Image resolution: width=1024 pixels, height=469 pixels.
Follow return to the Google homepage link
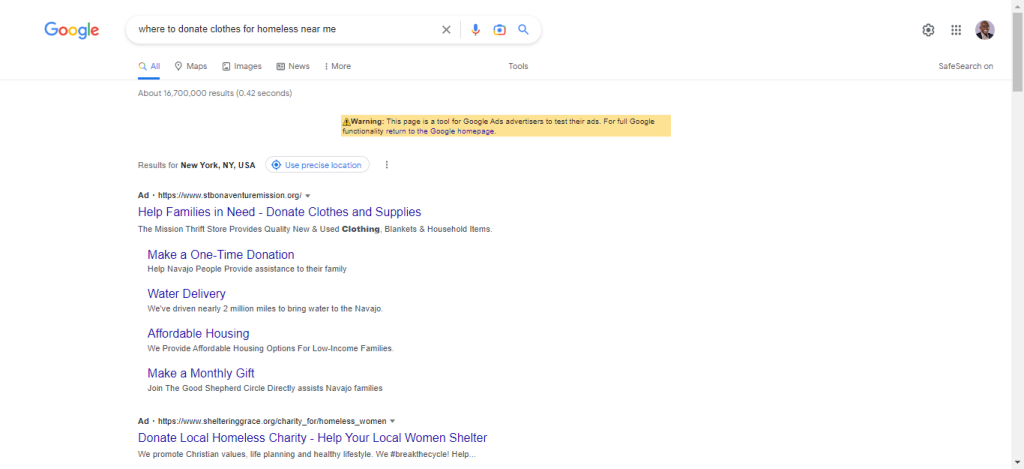440,131
